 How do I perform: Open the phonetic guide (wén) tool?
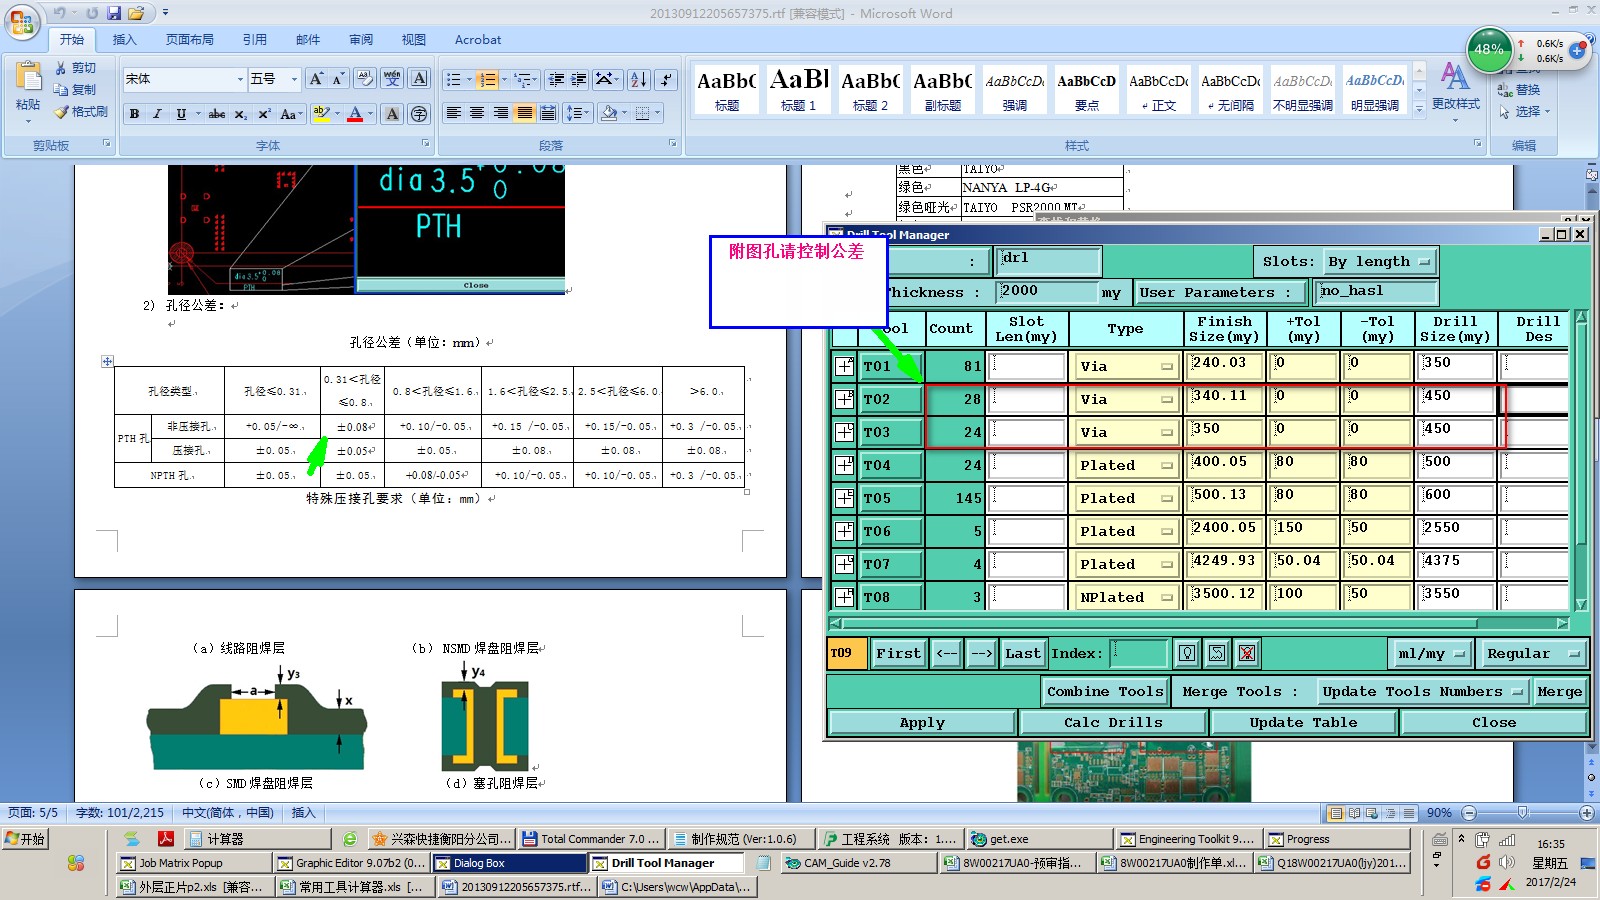coord(392,79)
